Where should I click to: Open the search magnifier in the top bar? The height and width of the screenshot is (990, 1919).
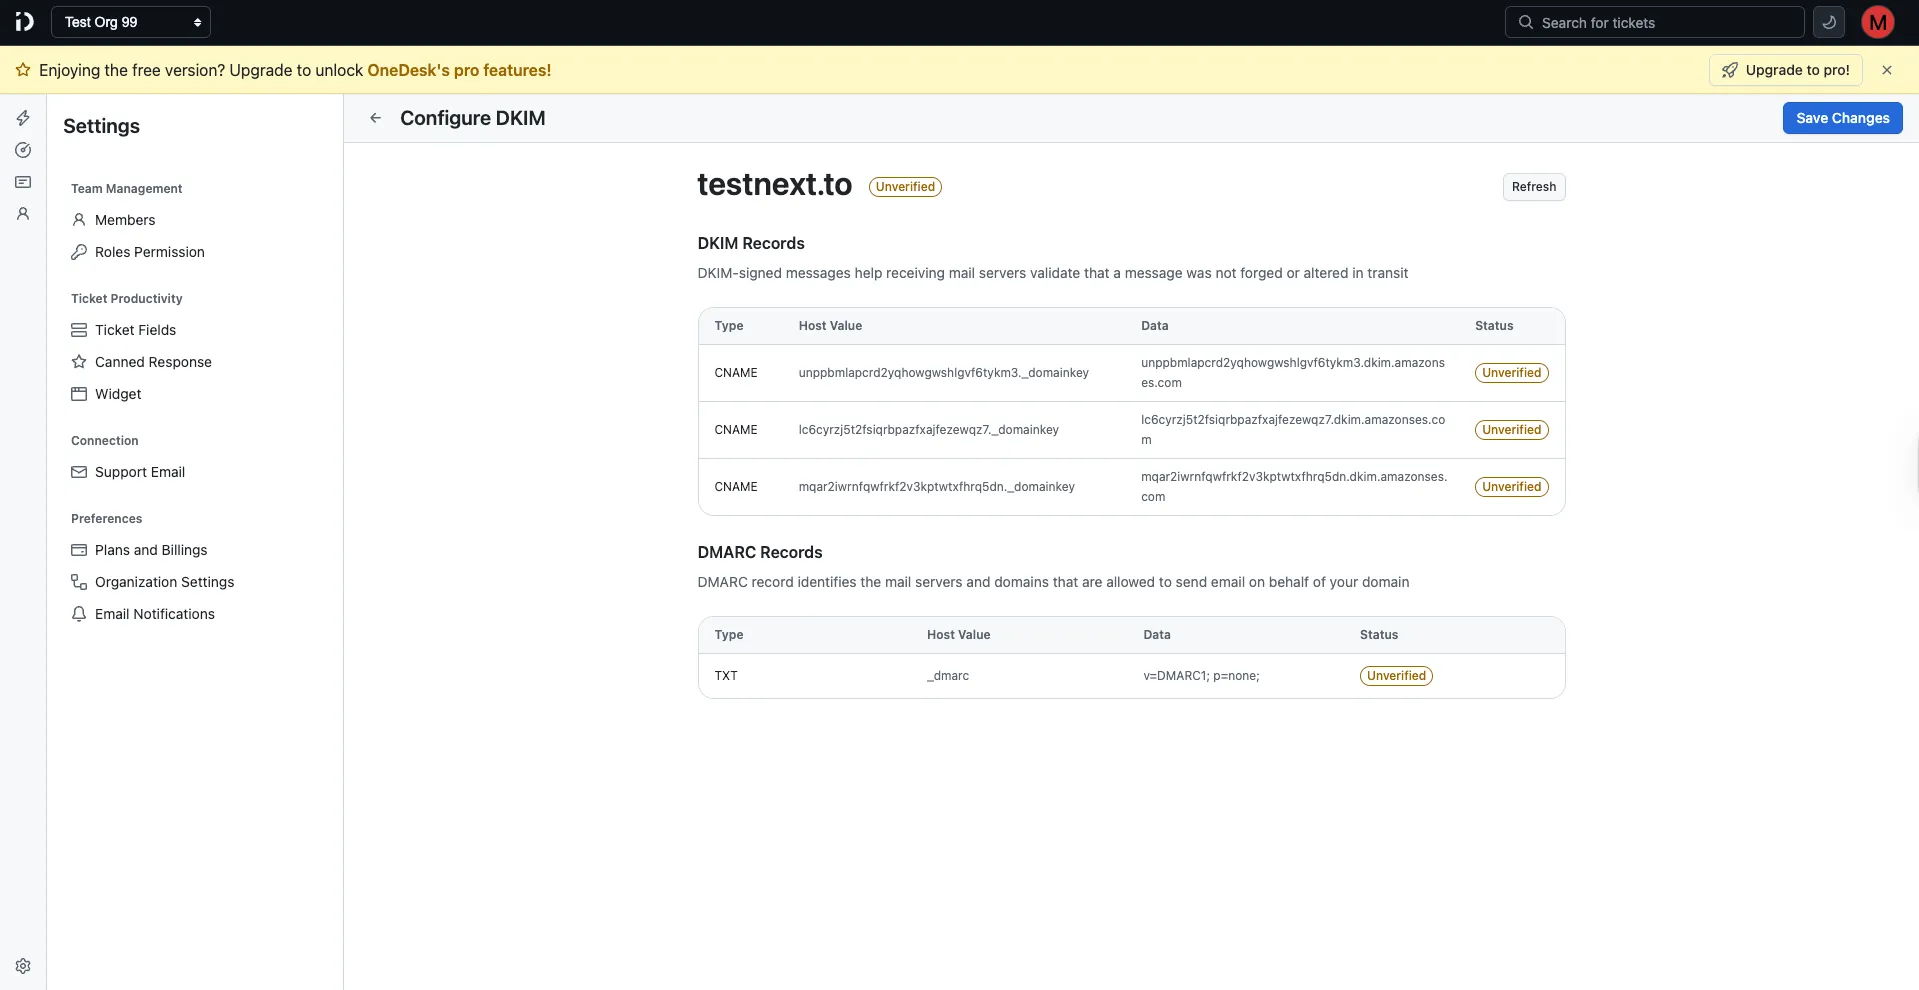pyautogui.click(x=1524, y=21)
